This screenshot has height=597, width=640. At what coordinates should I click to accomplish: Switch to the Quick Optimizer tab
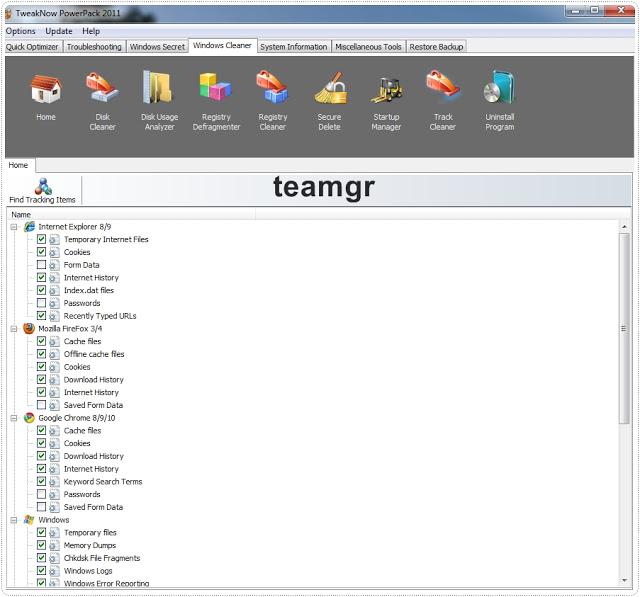pyautogui.click(x=32, y=47)
